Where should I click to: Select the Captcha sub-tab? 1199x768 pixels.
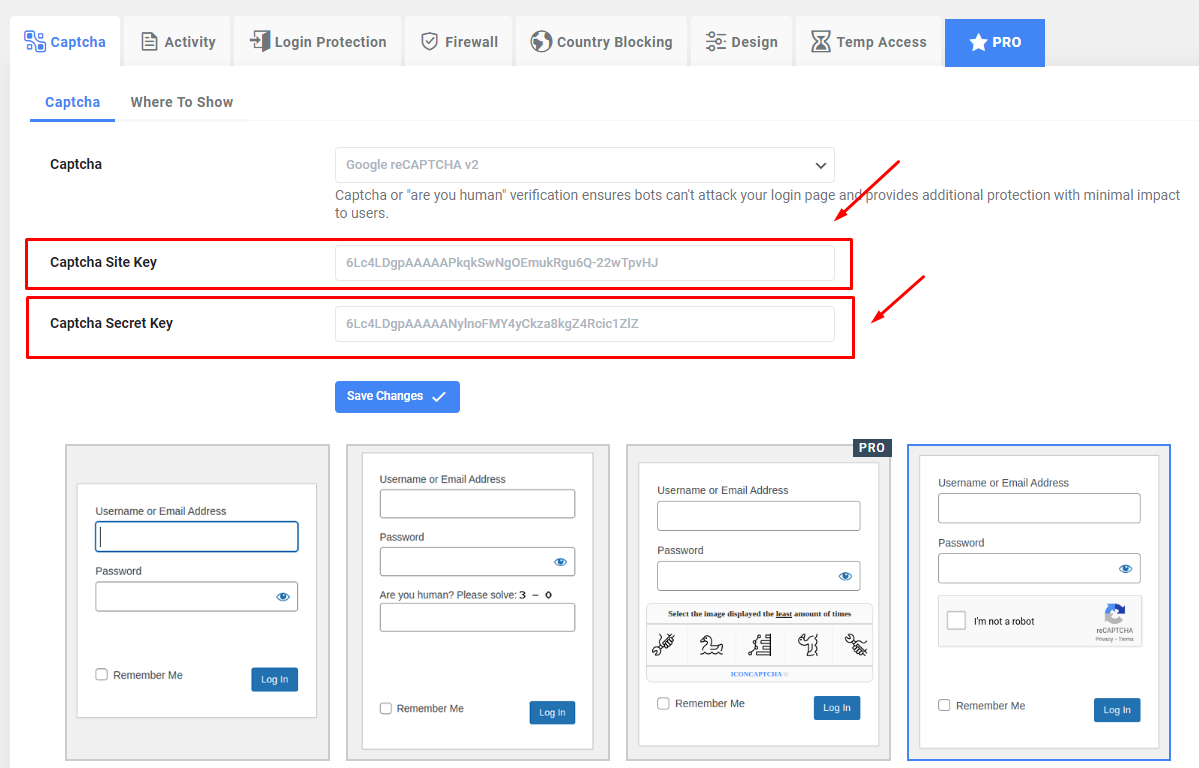click(73, 103)
